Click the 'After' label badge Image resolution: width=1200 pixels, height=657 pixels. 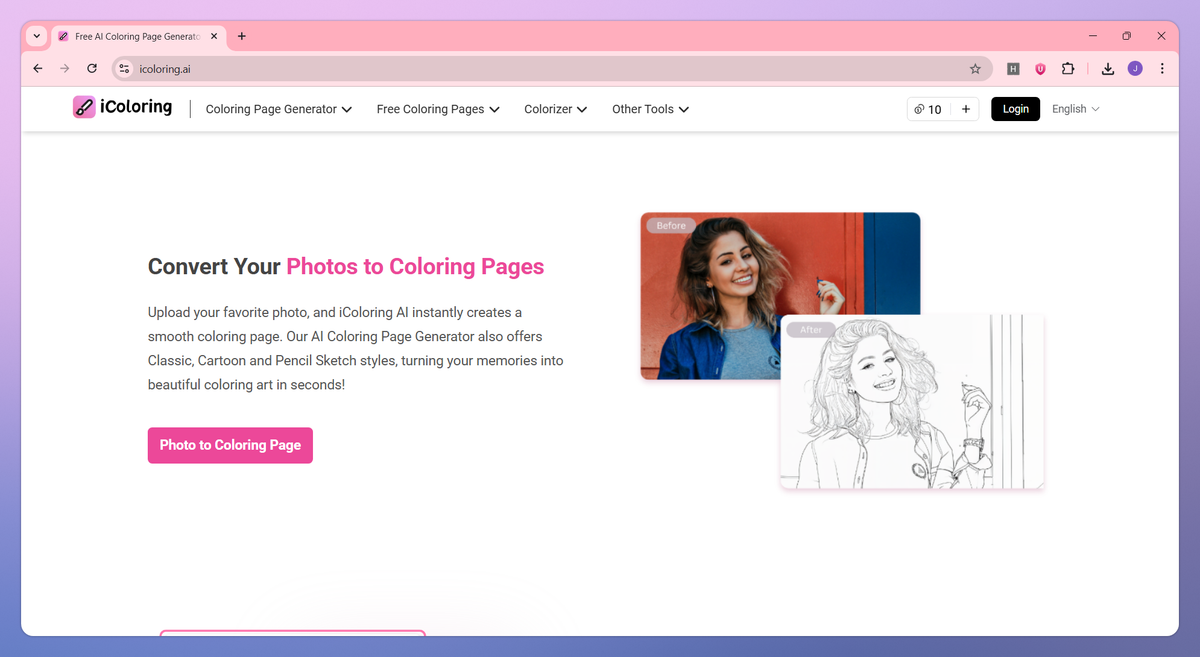[x=811, y=330]
